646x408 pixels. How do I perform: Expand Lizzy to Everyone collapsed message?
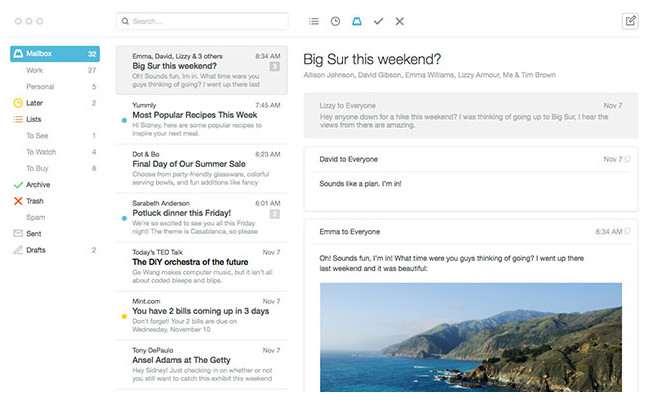tap(471, 115)
